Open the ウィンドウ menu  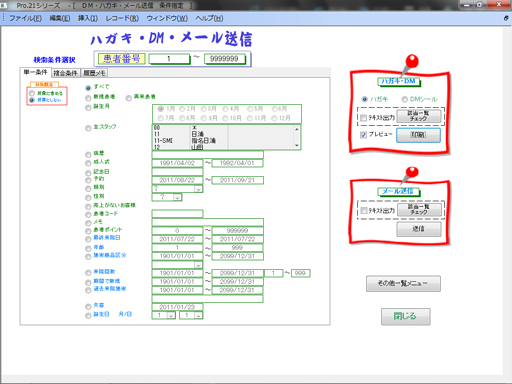click(x=167, y=18)
